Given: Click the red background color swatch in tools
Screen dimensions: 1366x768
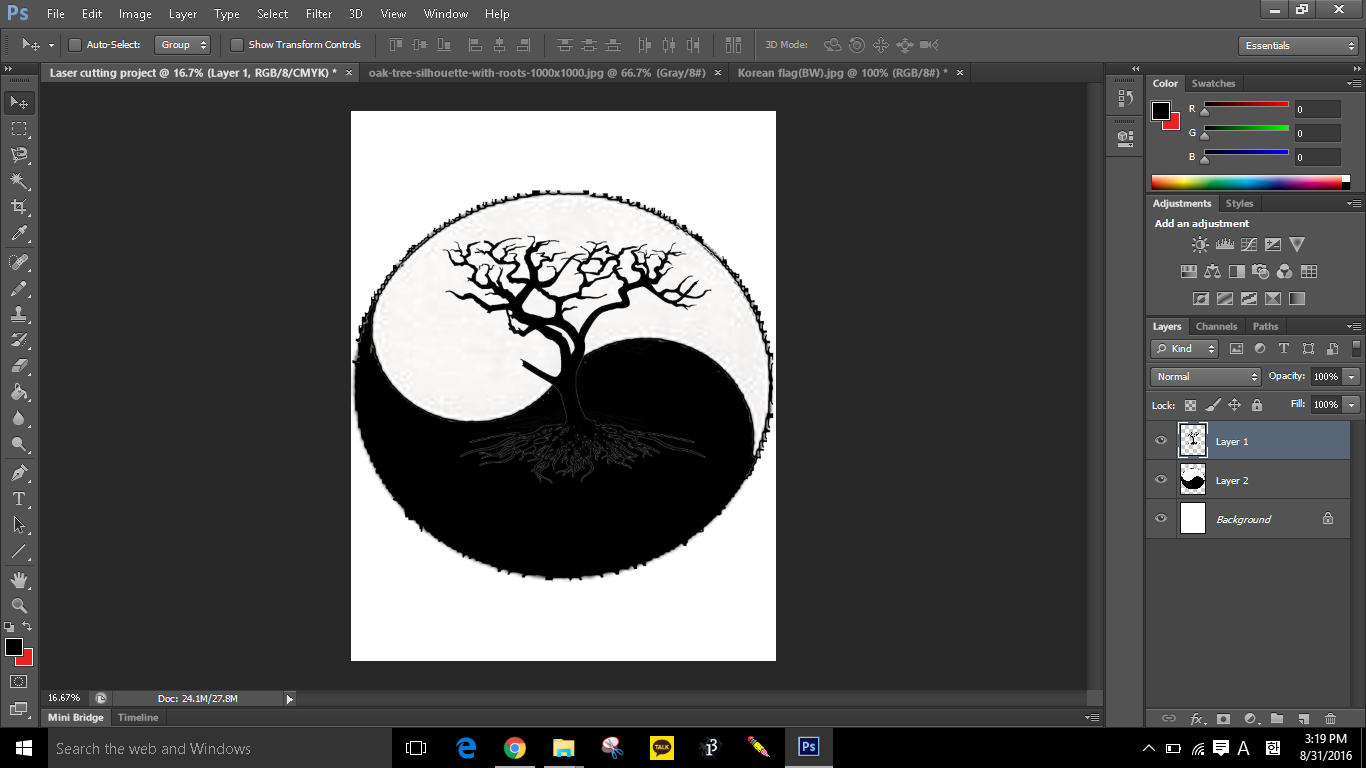Looking at the screenshot, I should [26, 658].
